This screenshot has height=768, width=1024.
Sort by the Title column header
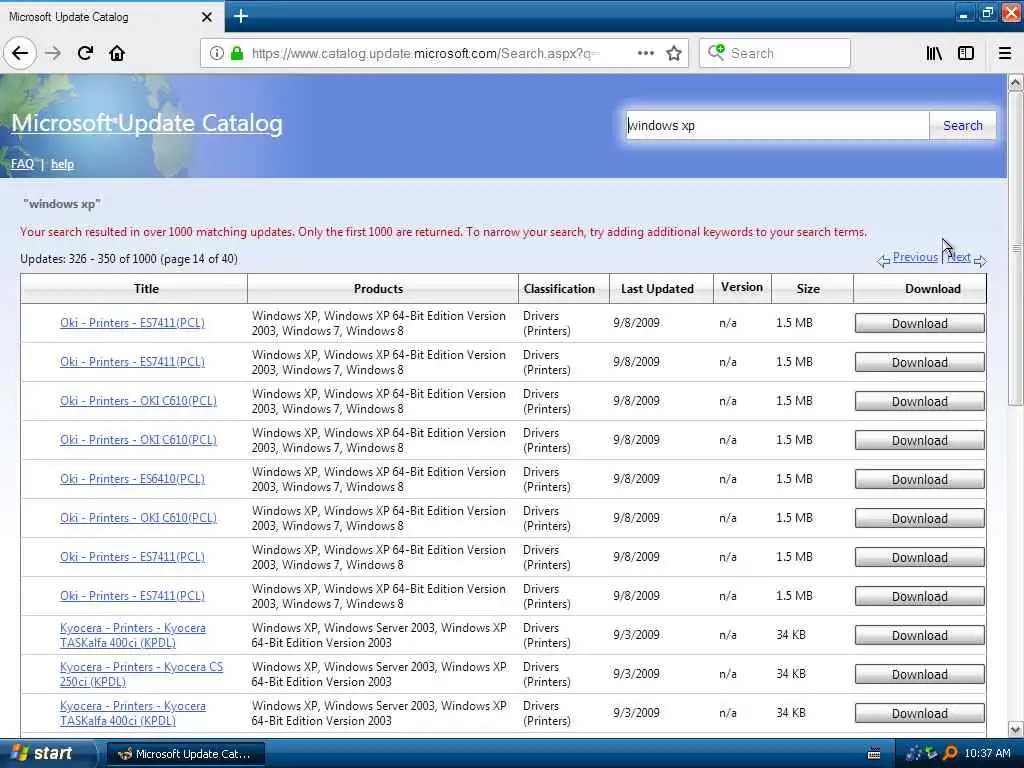pos(134,289)
